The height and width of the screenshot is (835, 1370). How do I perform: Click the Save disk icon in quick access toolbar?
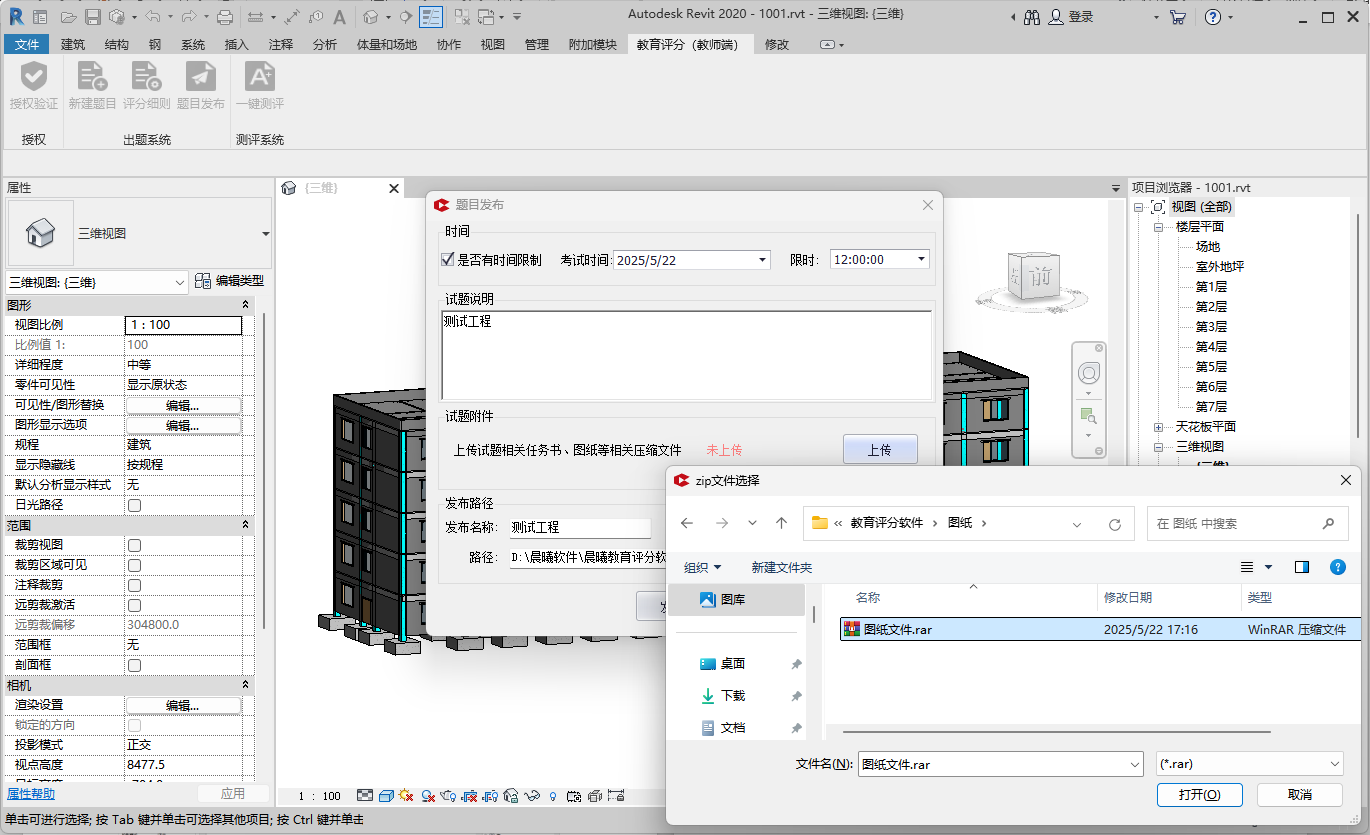click(92, 17)
